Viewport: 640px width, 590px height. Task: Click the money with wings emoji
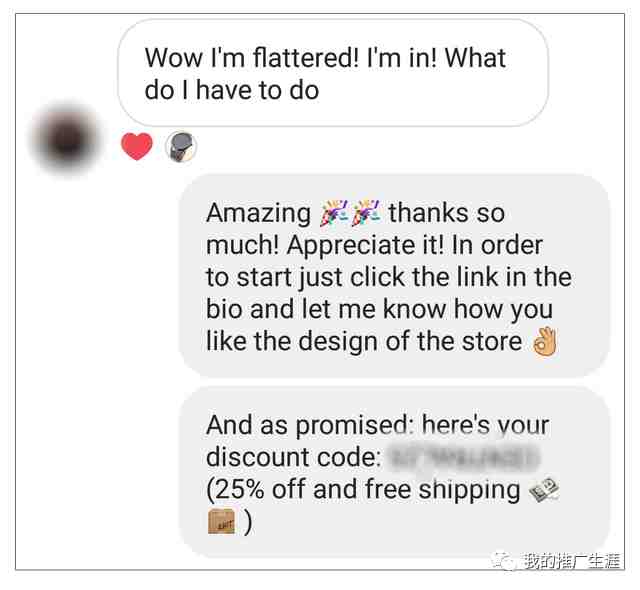pos(544,488)
